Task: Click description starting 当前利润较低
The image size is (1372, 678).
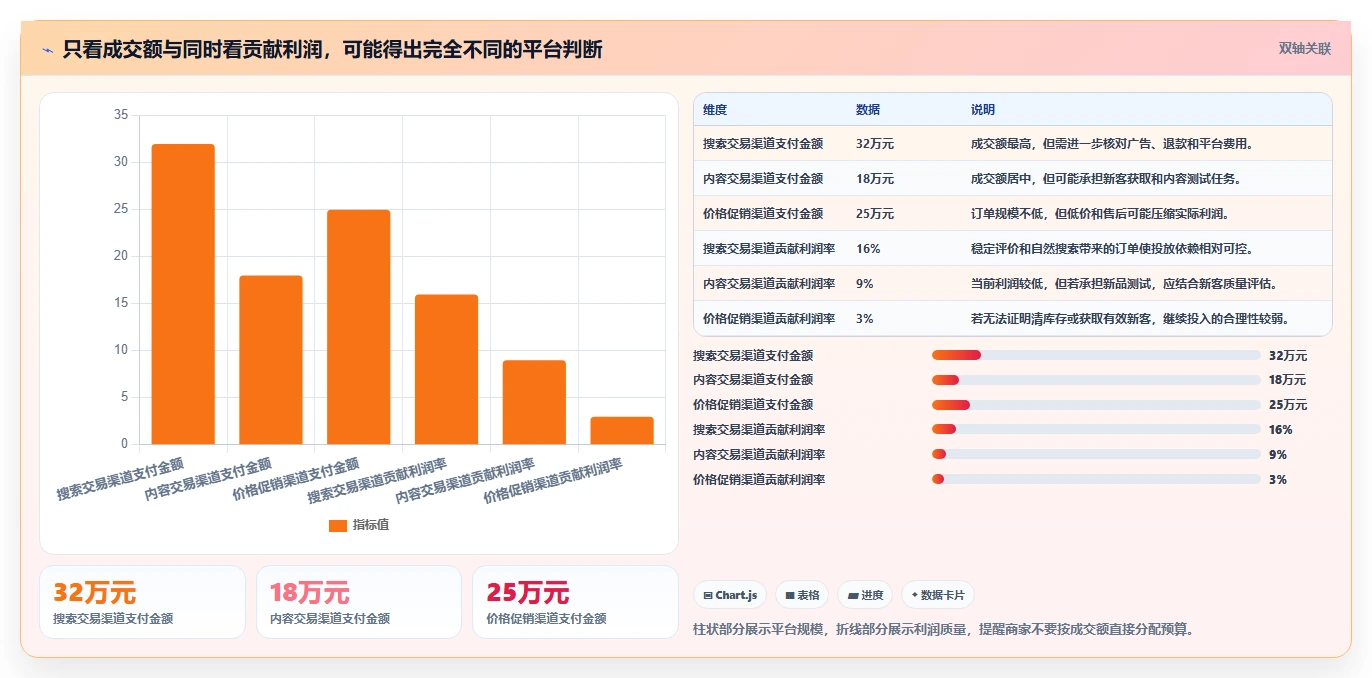Action: 1125,284
